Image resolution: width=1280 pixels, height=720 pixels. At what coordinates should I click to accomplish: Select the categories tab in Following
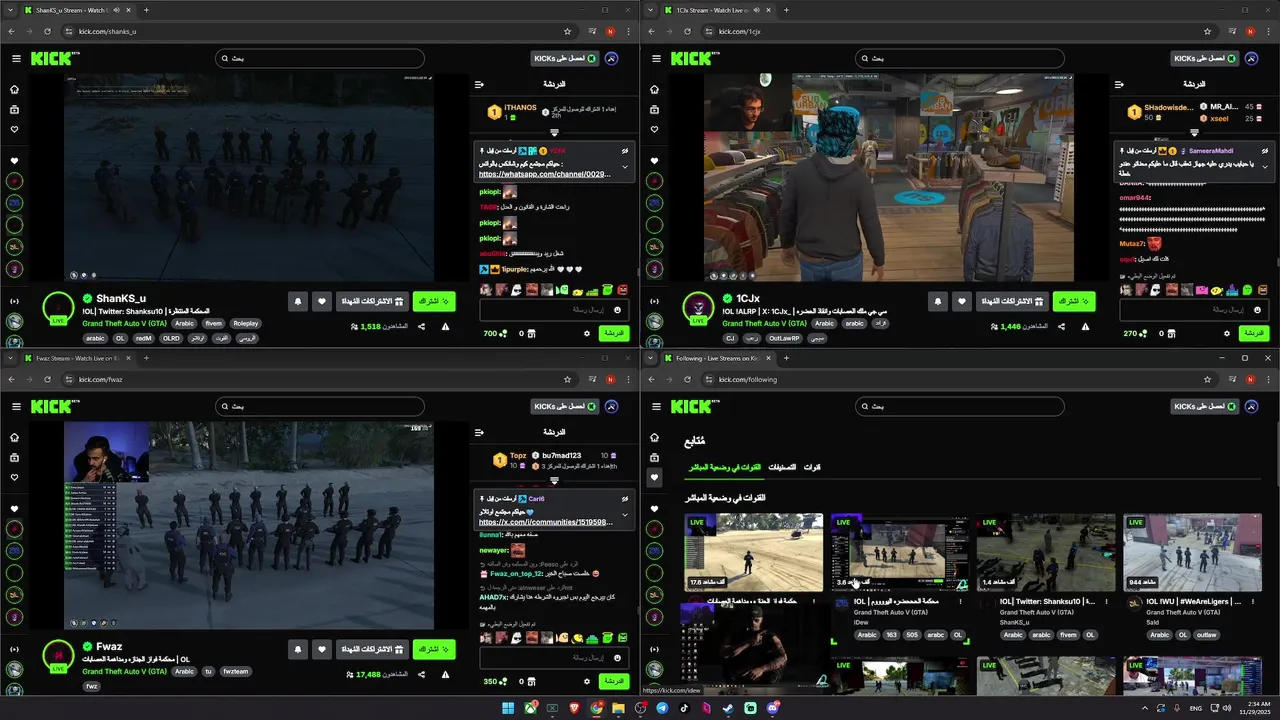click(x=782, y=467)
